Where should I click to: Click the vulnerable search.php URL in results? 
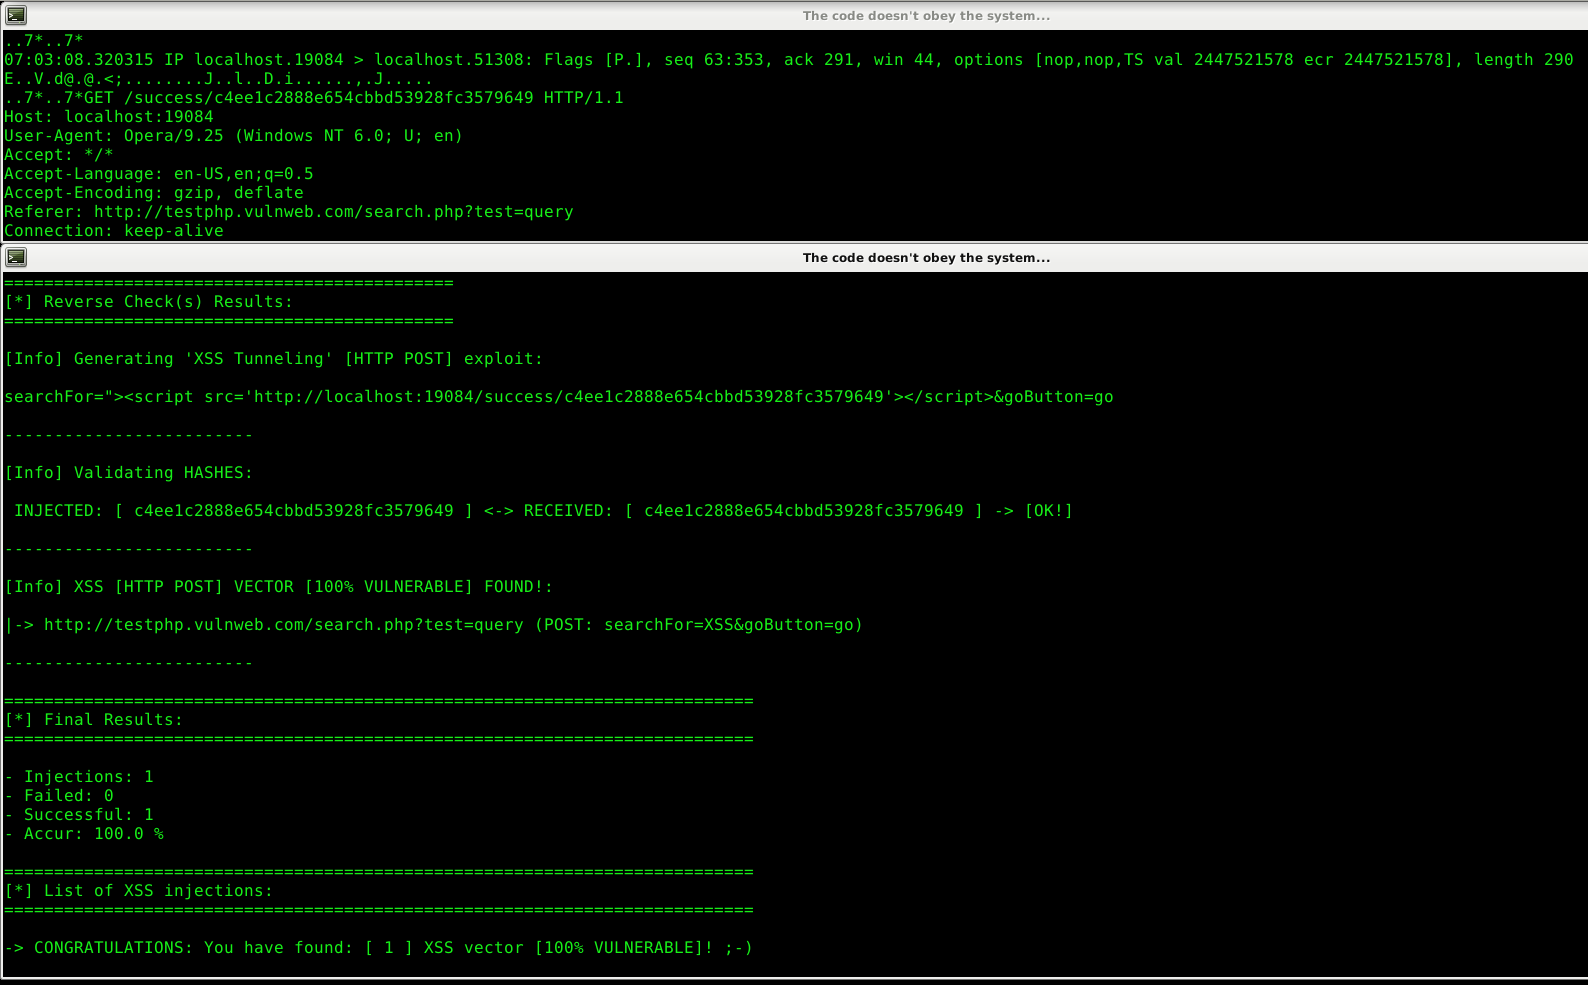pyautogui.click(x=284, y=625)
